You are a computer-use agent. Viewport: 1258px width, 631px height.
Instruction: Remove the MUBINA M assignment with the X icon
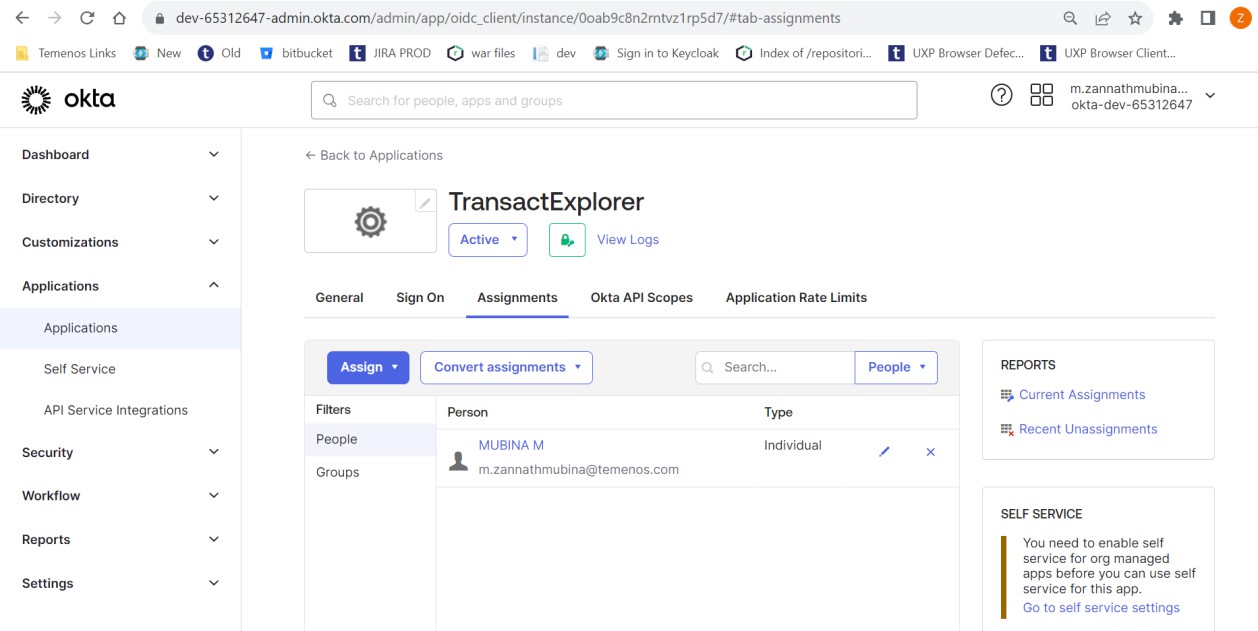930,452
